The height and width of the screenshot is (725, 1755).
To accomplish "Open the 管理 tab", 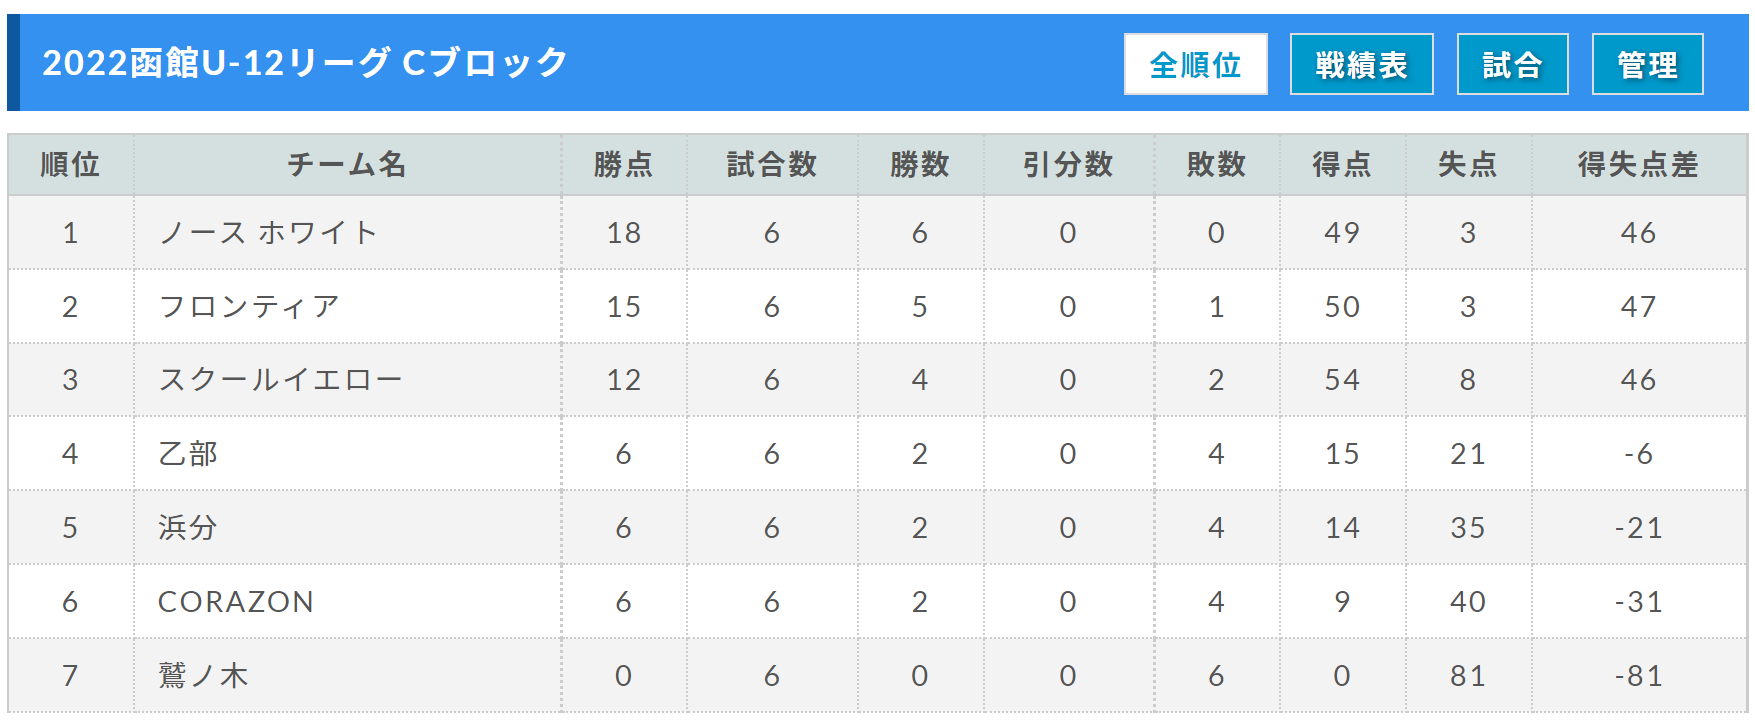I will point(1647,64).
